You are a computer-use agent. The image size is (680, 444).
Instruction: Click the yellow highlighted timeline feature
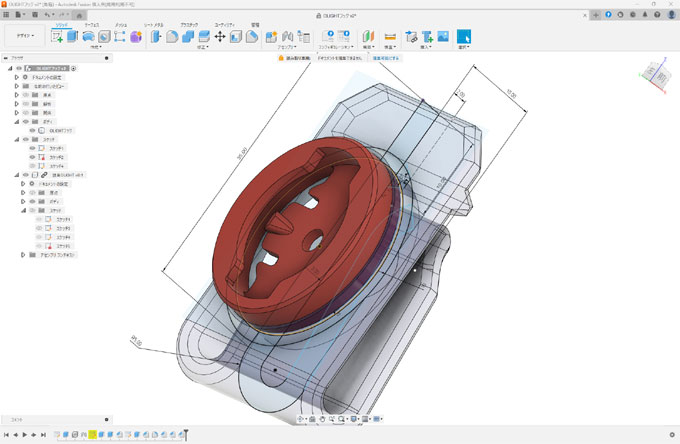click(92, 435)
